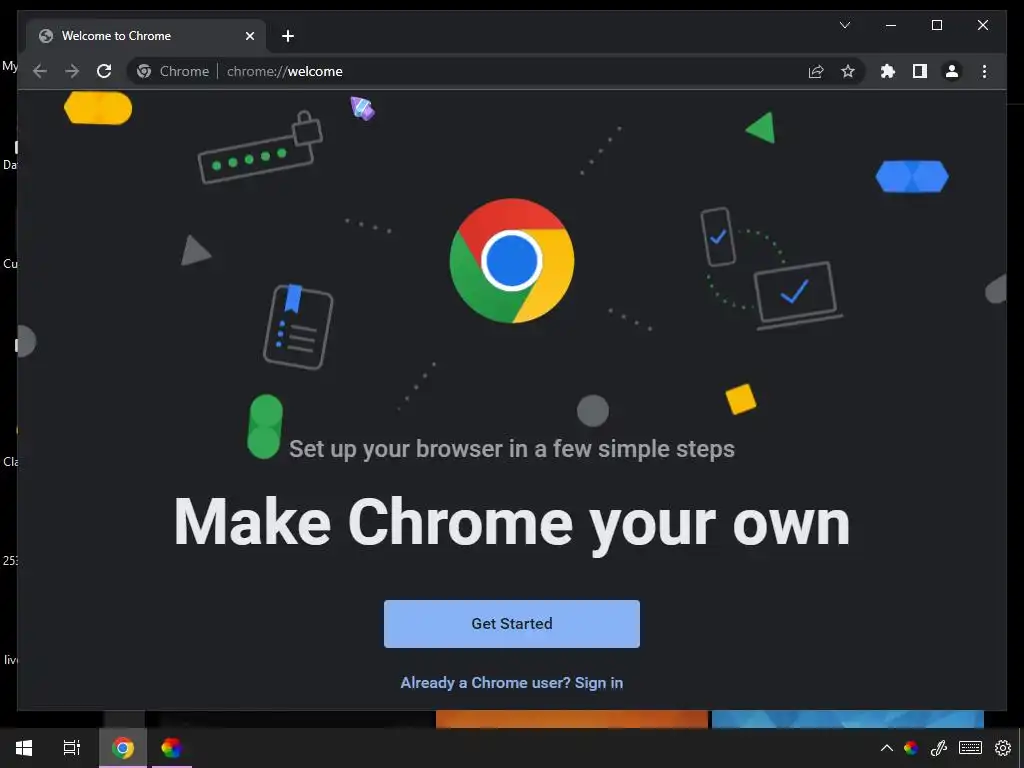Bookmark this tab with the star
This screenshot has width=1024, height=768.
click(x=848, y=71)
